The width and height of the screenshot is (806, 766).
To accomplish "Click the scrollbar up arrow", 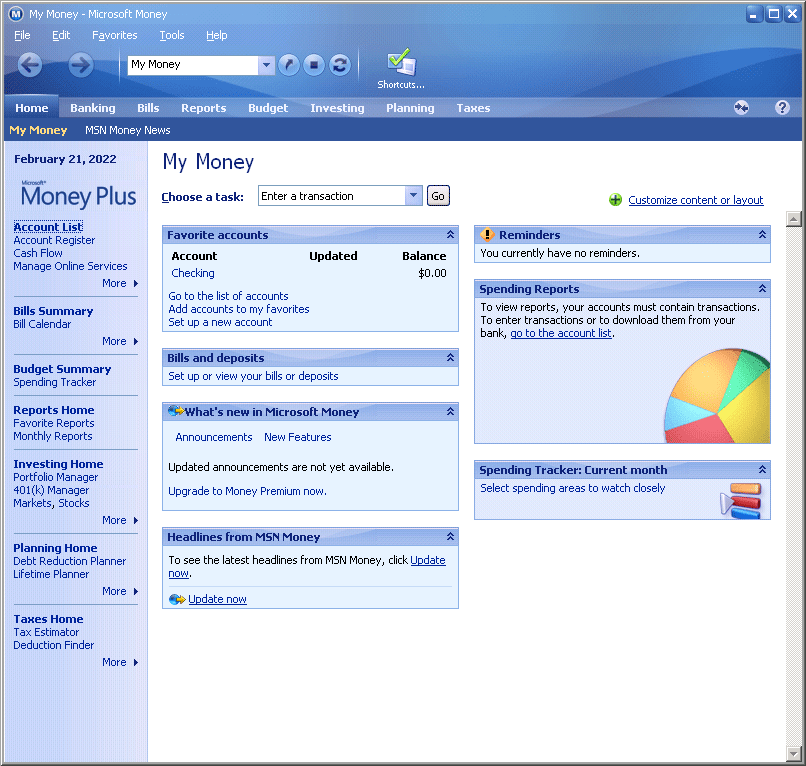I will [x=793, y=219].
